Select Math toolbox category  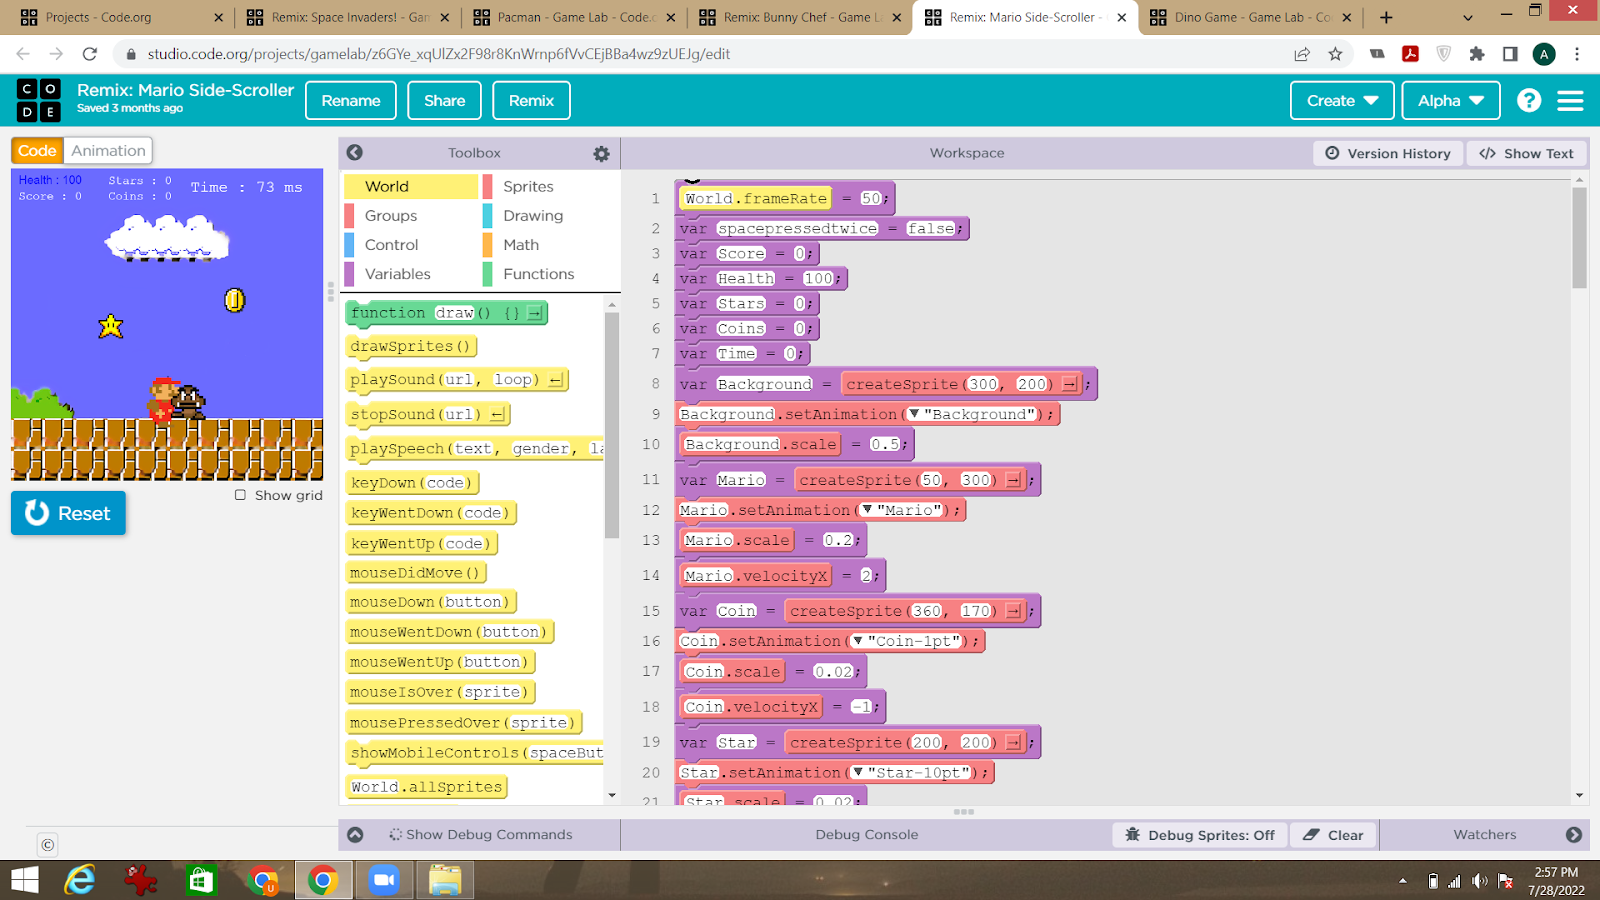click(549, 244)
